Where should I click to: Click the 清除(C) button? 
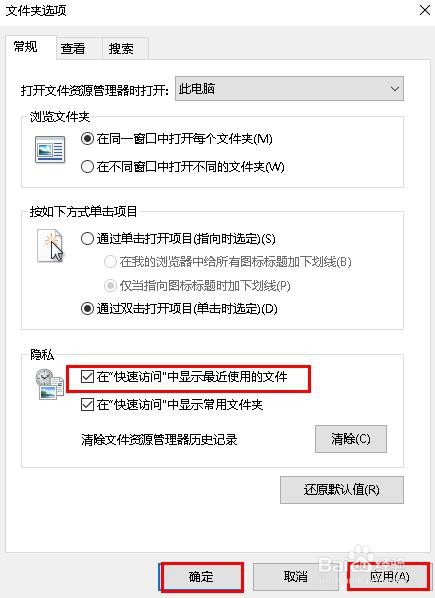(351, 439)
